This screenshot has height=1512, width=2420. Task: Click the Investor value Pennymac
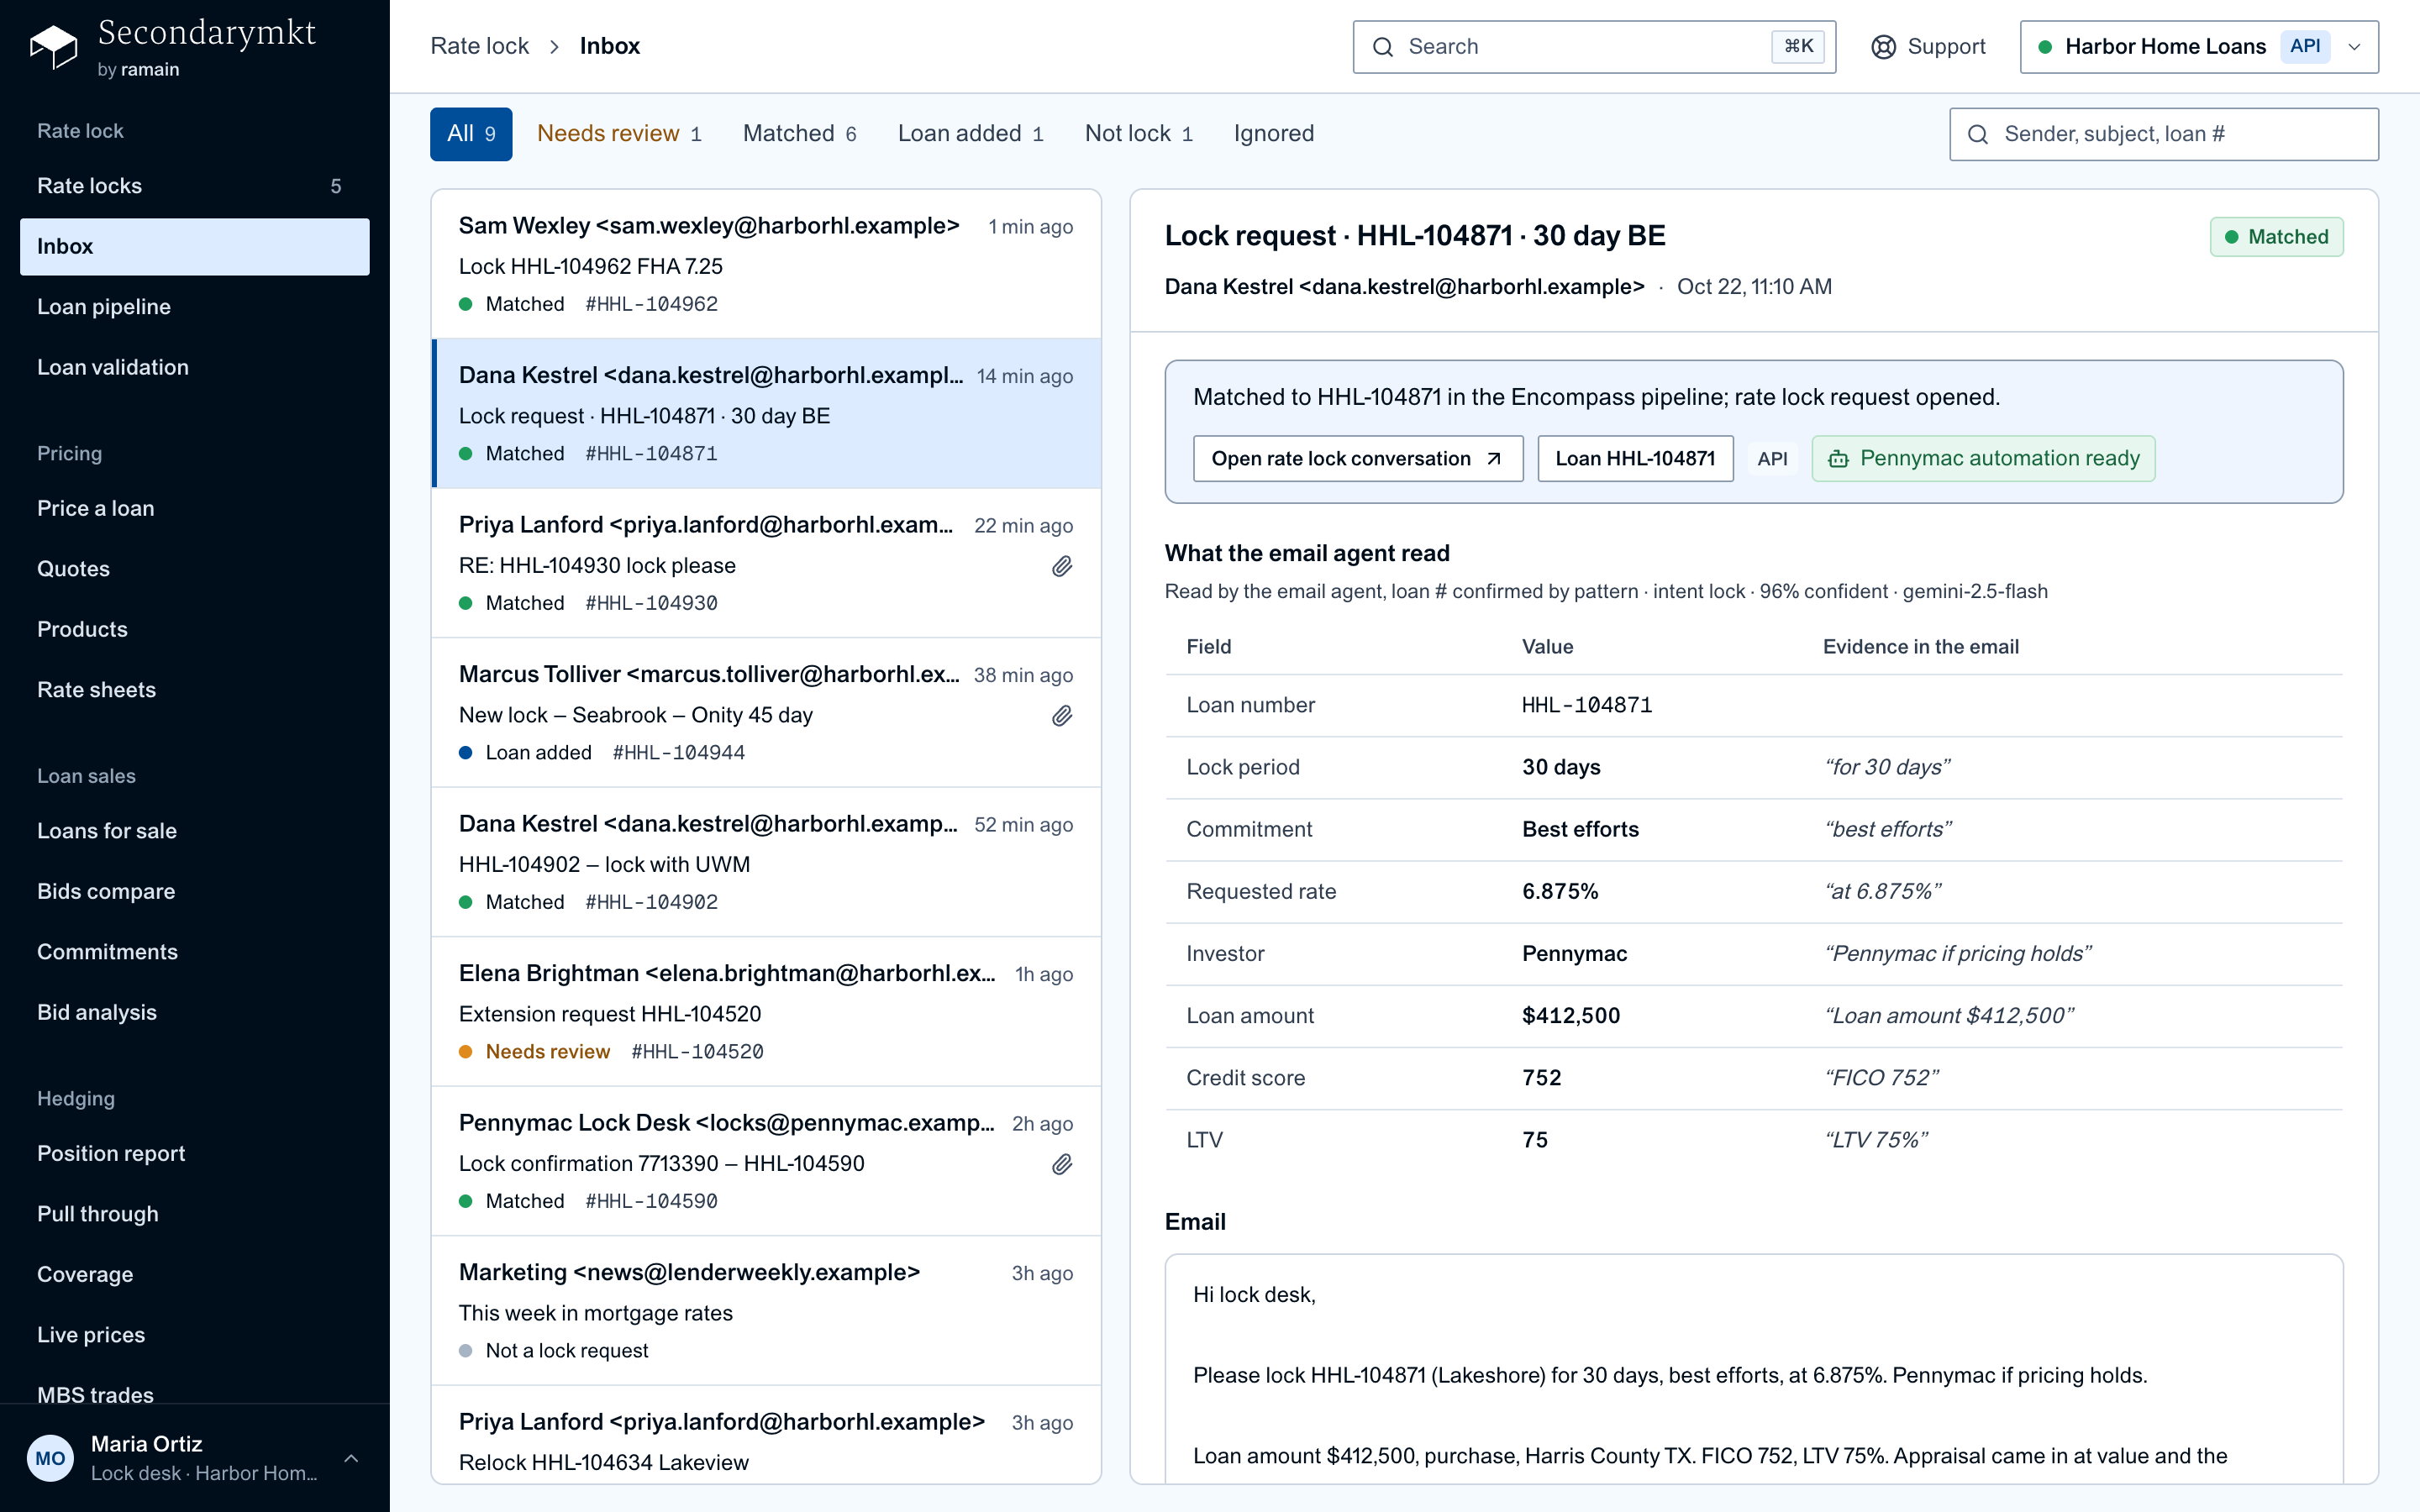1574,954
